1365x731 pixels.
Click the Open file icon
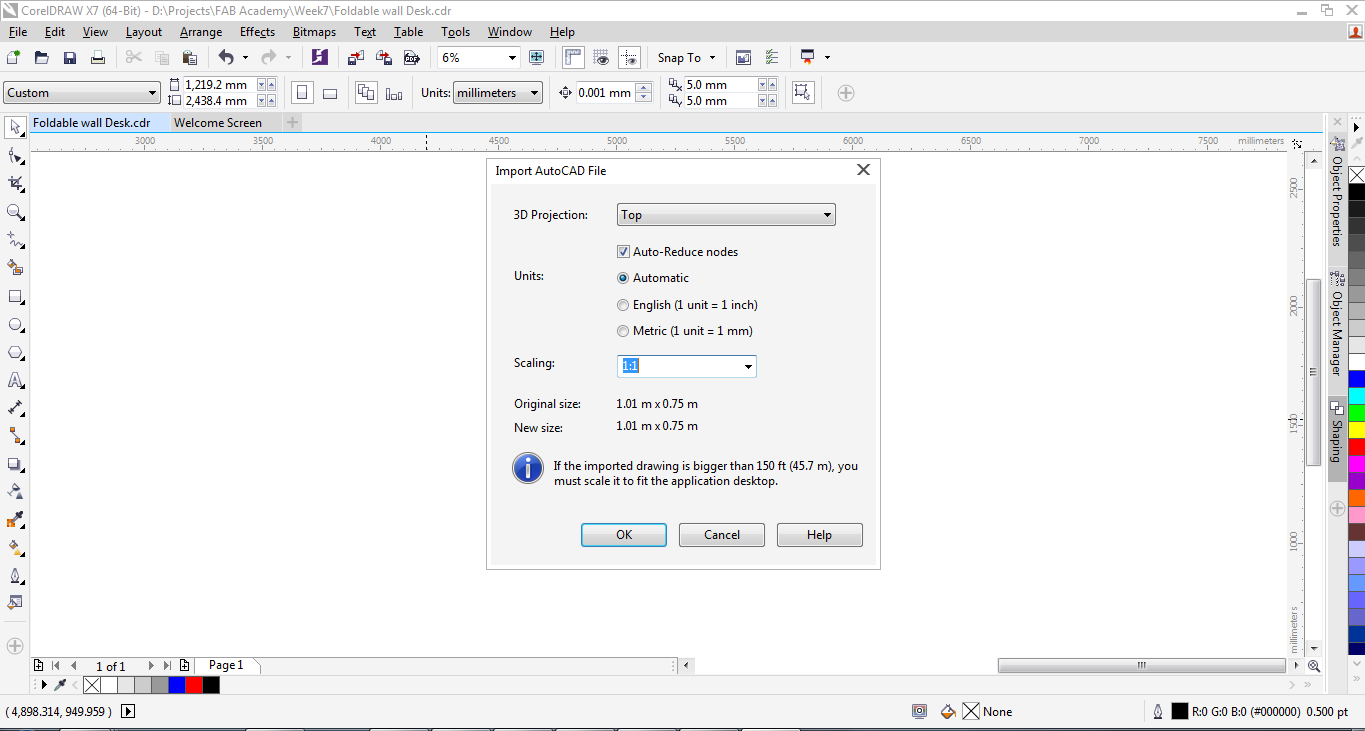point(42,57)
